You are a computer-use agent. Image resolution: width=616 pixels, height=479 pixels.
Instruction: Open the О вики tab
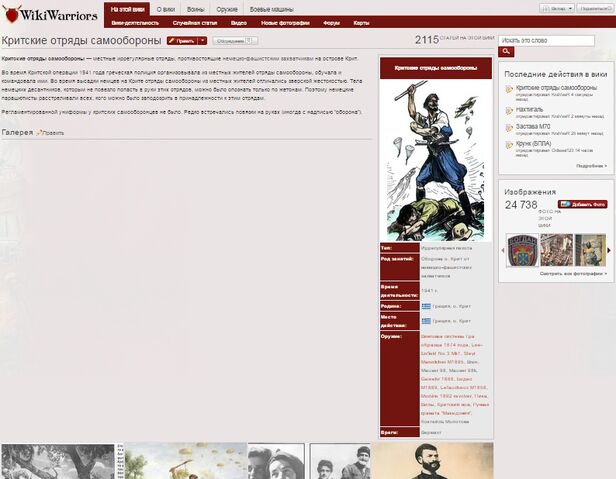click(x=166, y=9)
